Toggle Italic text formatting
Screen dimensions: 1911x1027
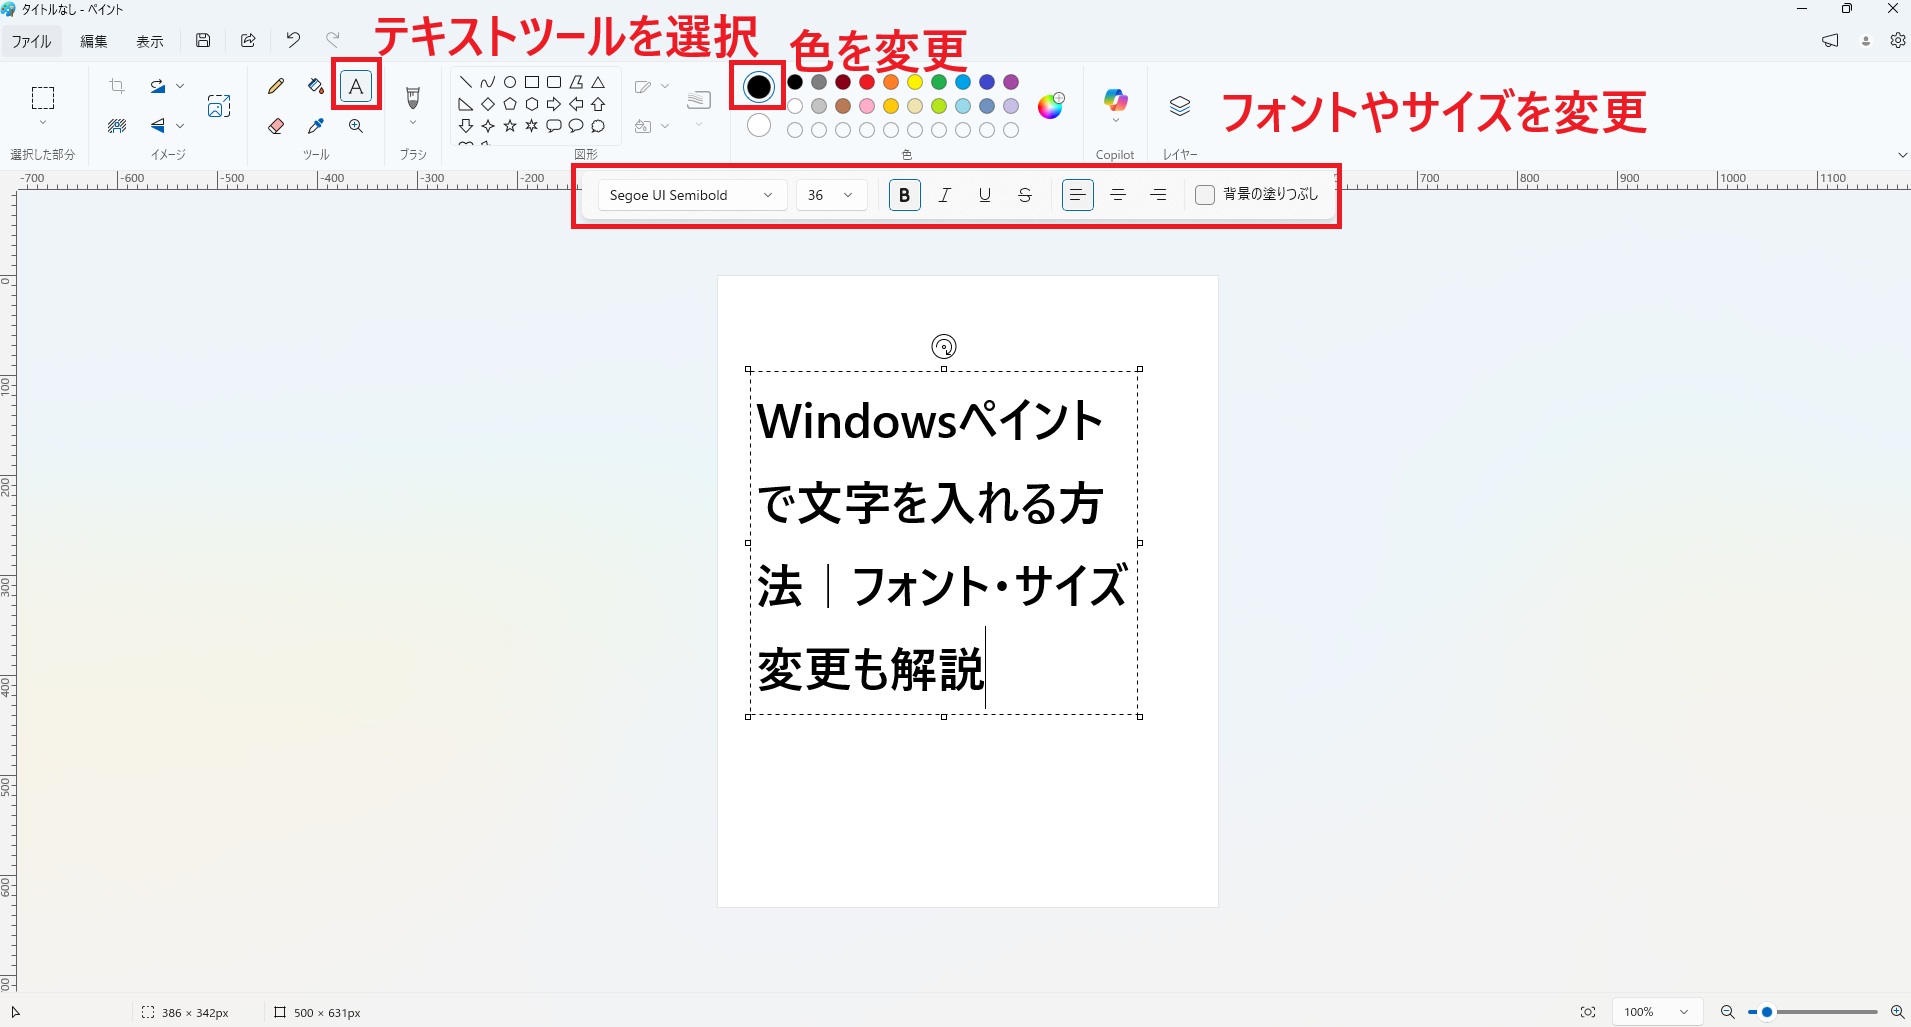pyautogui.click(x=944, y=195)
